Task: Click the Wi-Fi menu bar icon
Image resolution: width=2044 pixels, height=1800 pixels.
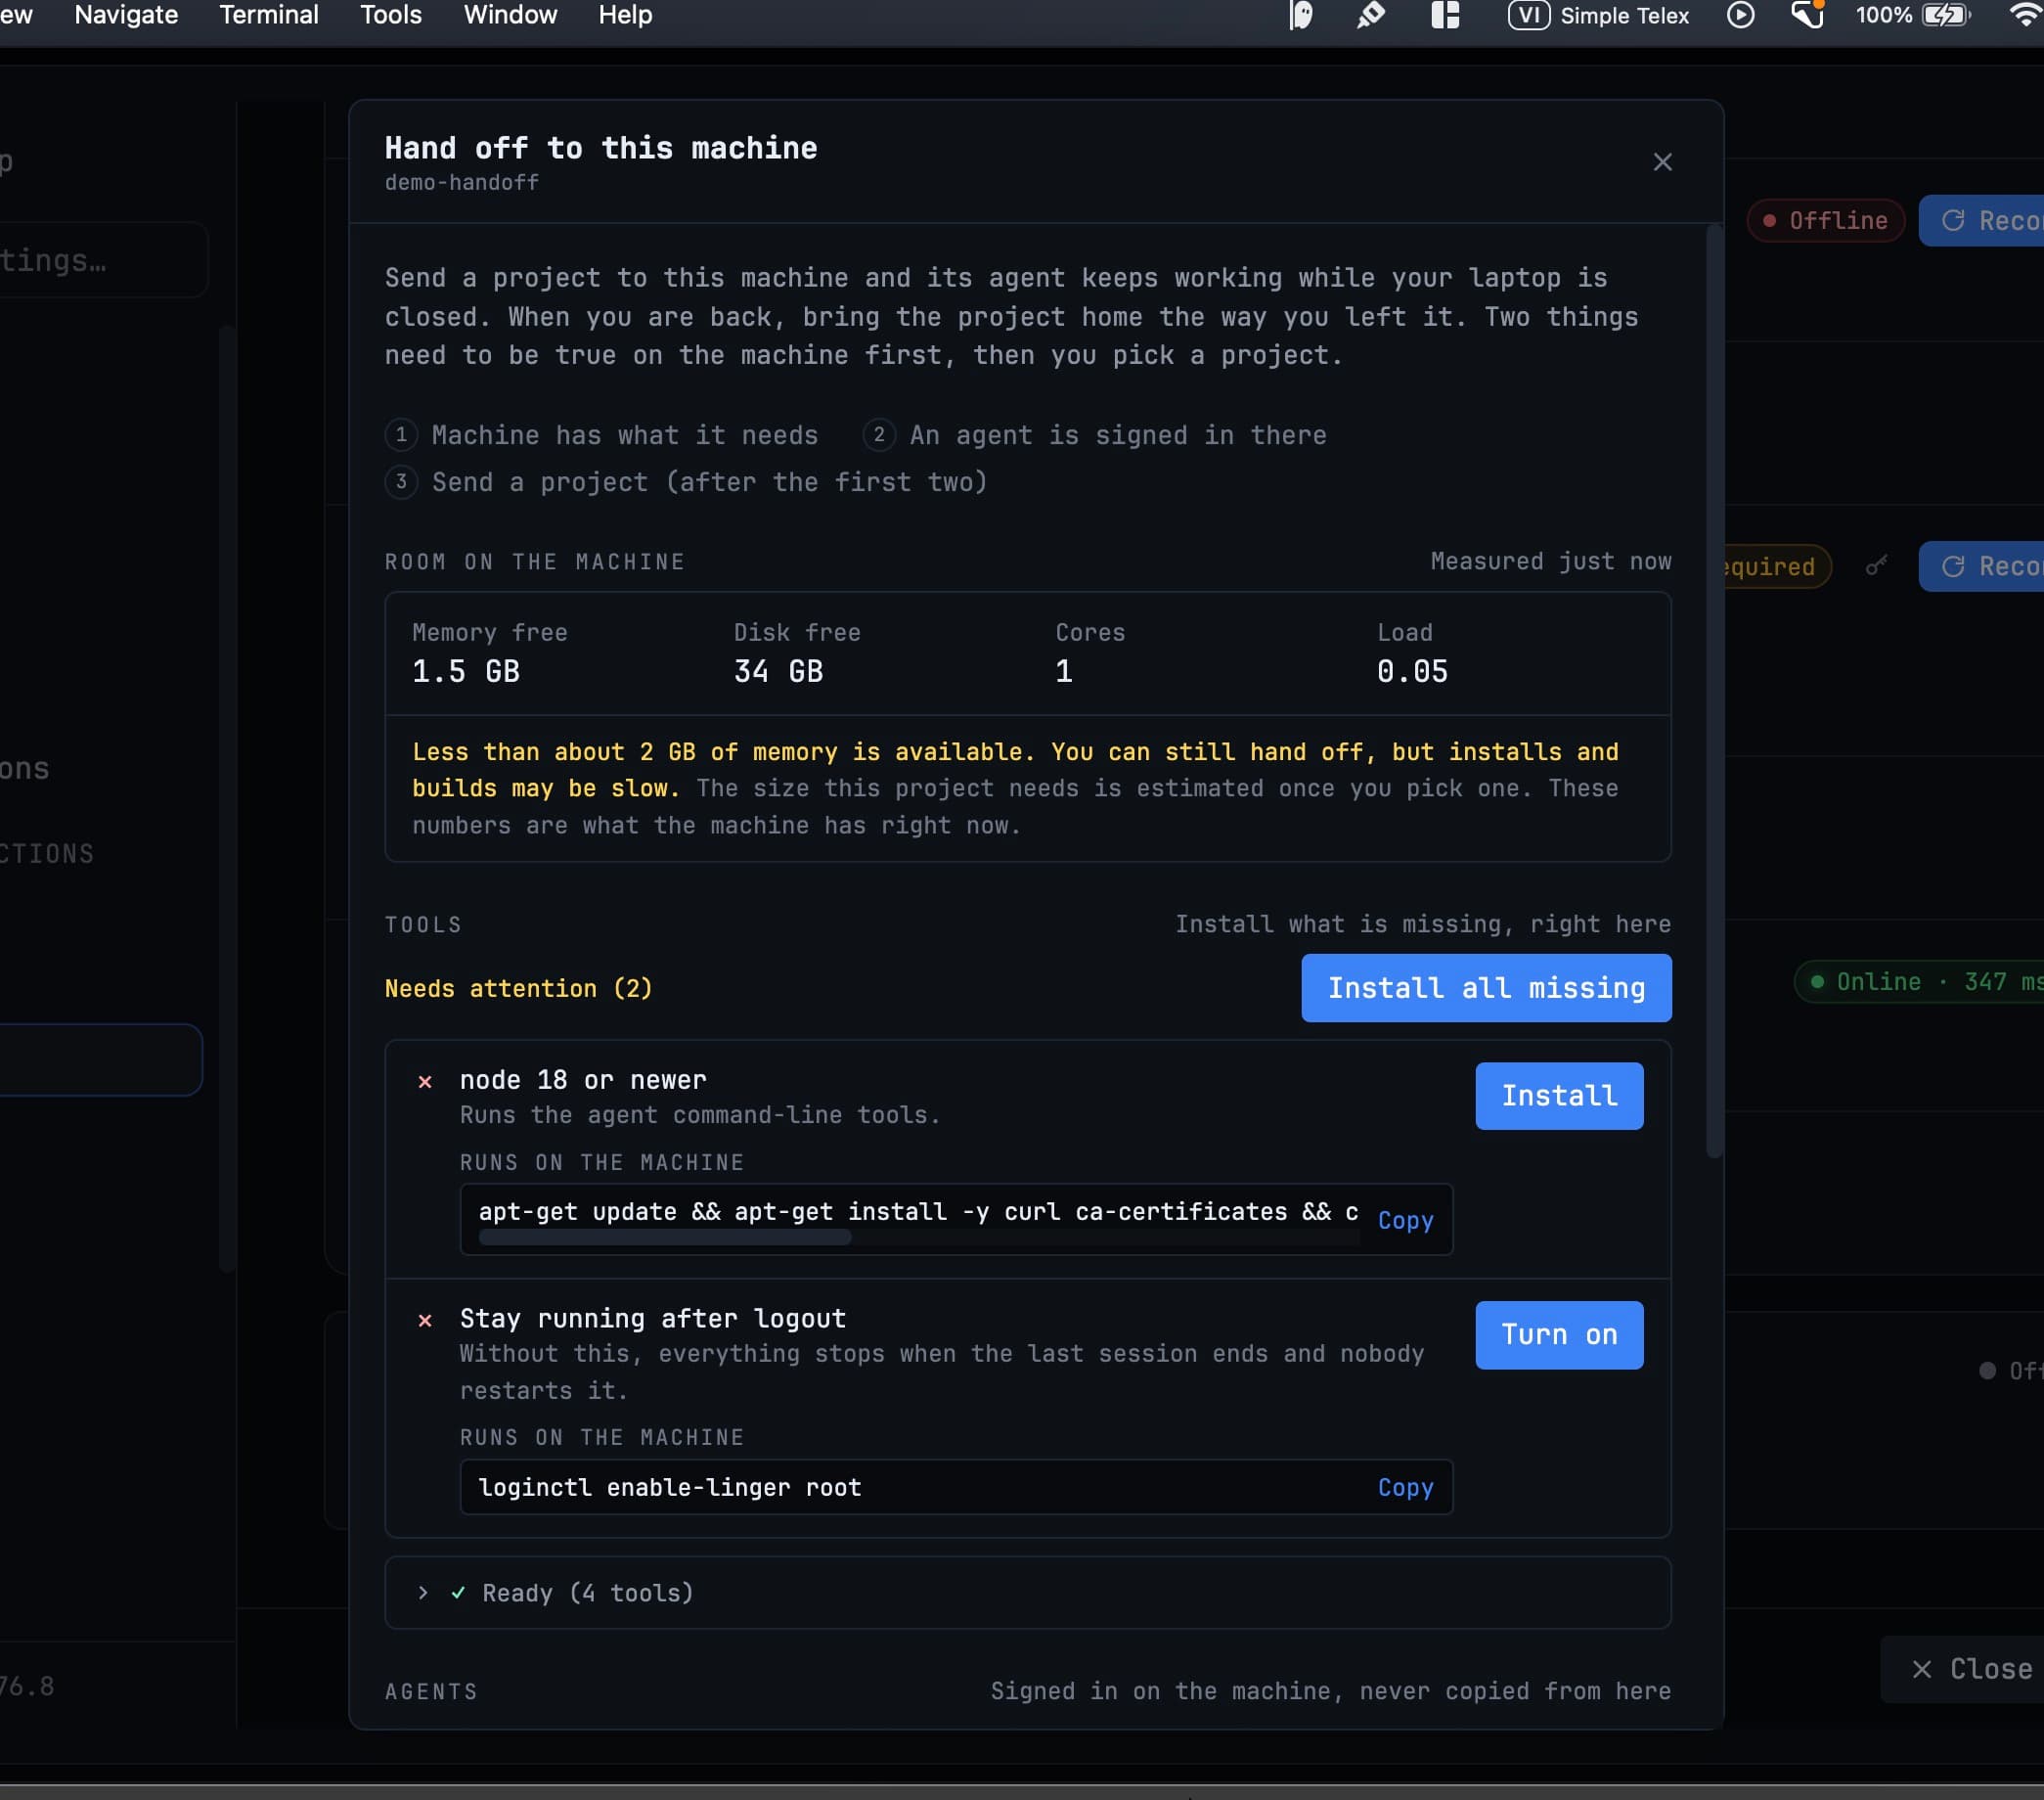Action: pos(2025,15)
